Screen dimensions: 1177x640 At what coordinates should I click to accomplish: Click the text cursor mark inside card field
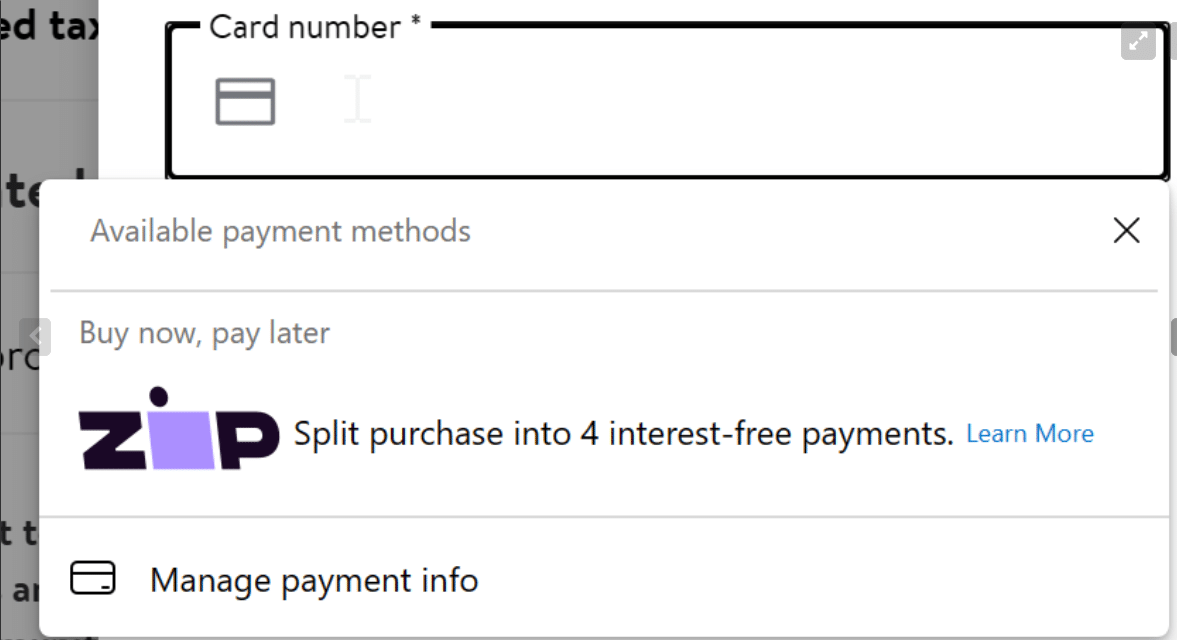(357, 98)
